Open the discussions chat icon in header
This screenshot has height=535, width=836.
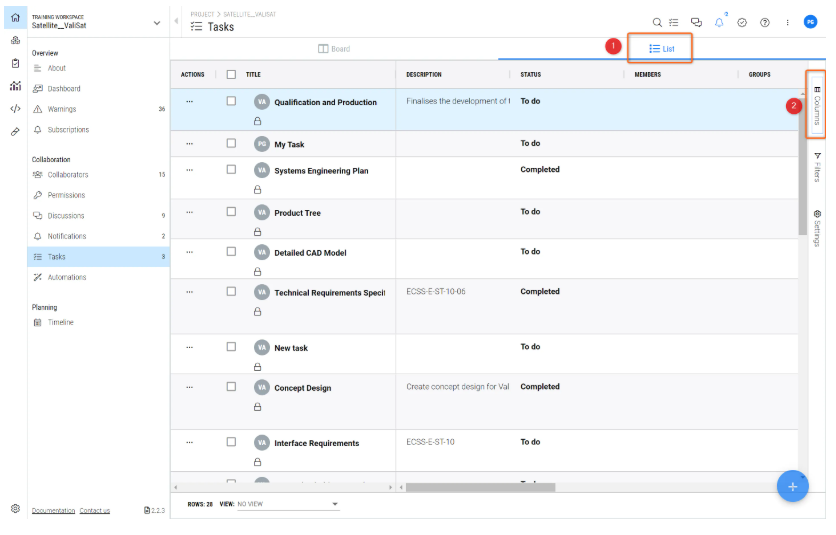pos(696,22)
